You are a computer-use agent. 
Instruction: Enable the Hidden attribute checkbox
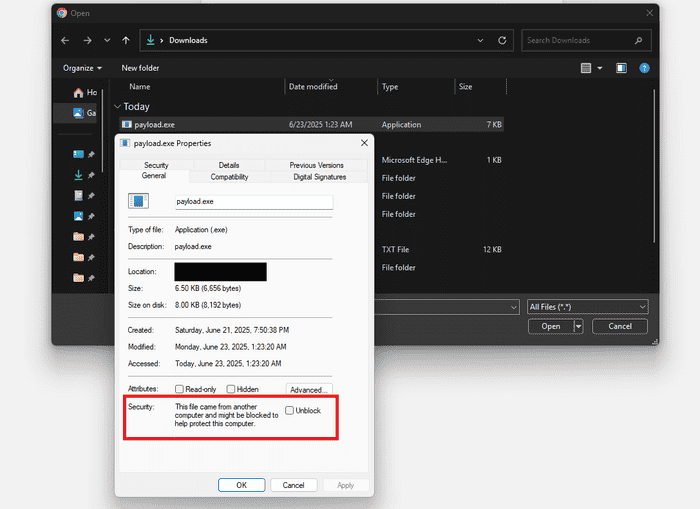pyautogui.click(x=231, y=389)
